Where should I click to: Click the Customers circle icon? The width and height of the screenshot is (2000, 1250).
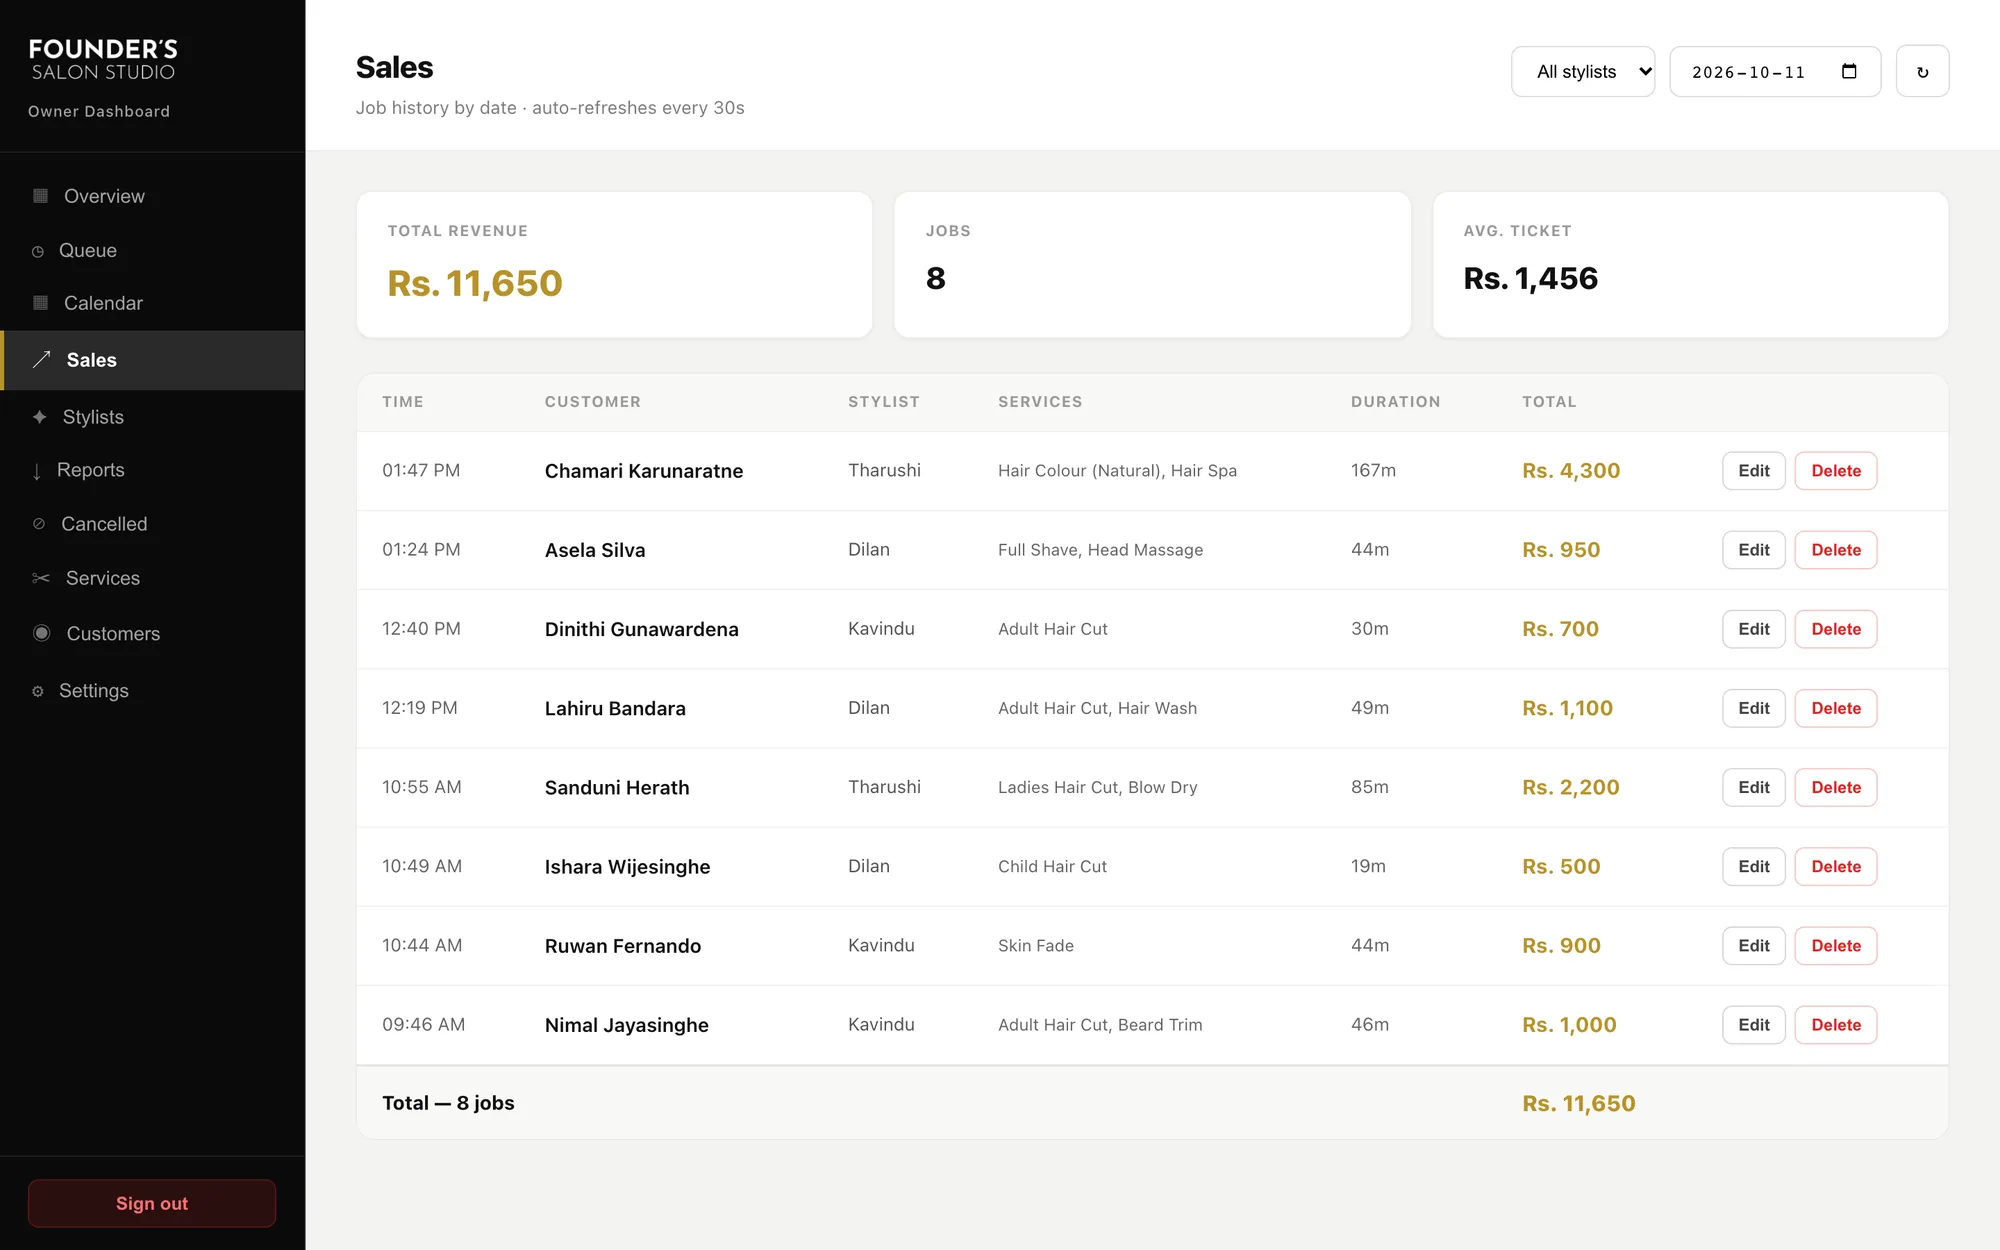pyautogui.click(x=42, y=633)
